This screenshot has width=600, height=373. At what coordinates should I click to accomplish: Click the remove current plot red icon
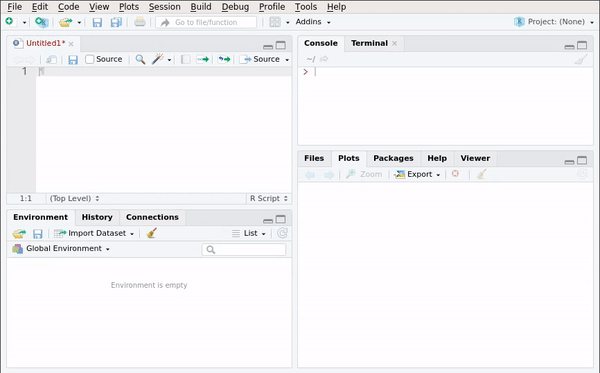(x=455, y=174)
